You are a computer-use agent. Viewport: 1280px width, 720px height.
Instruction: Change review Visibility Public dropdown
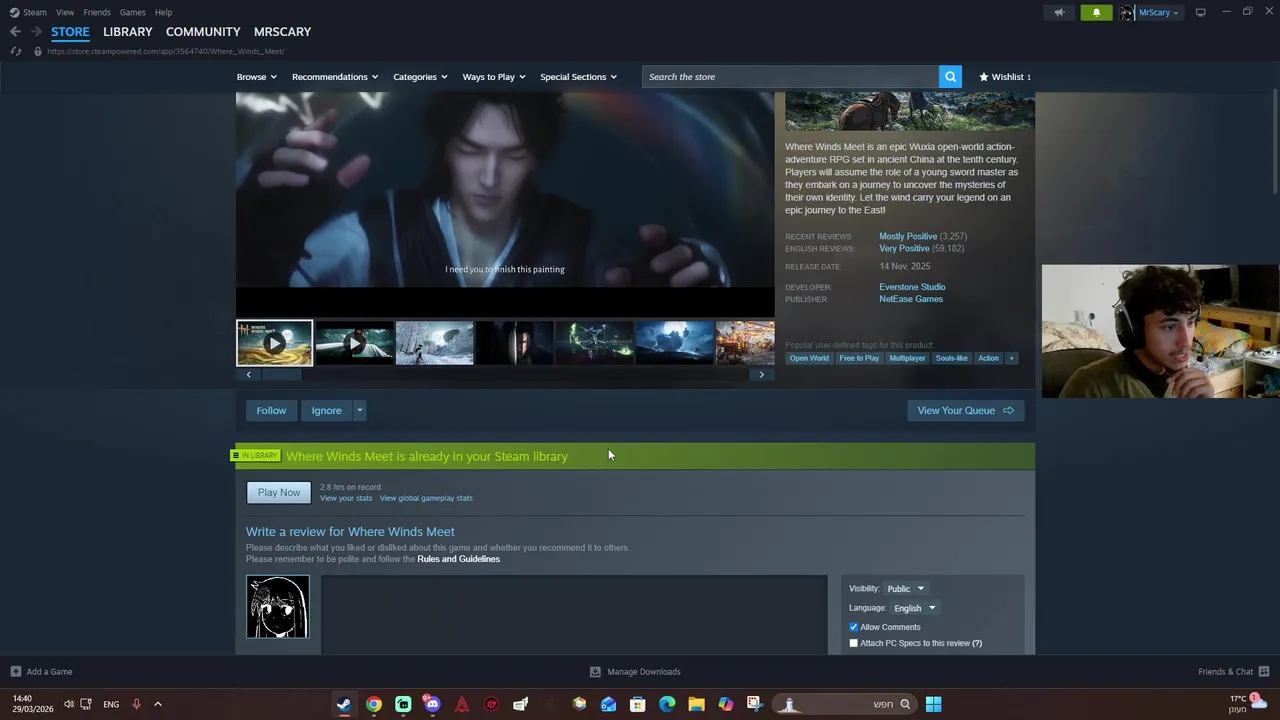(x=906, y=589)
